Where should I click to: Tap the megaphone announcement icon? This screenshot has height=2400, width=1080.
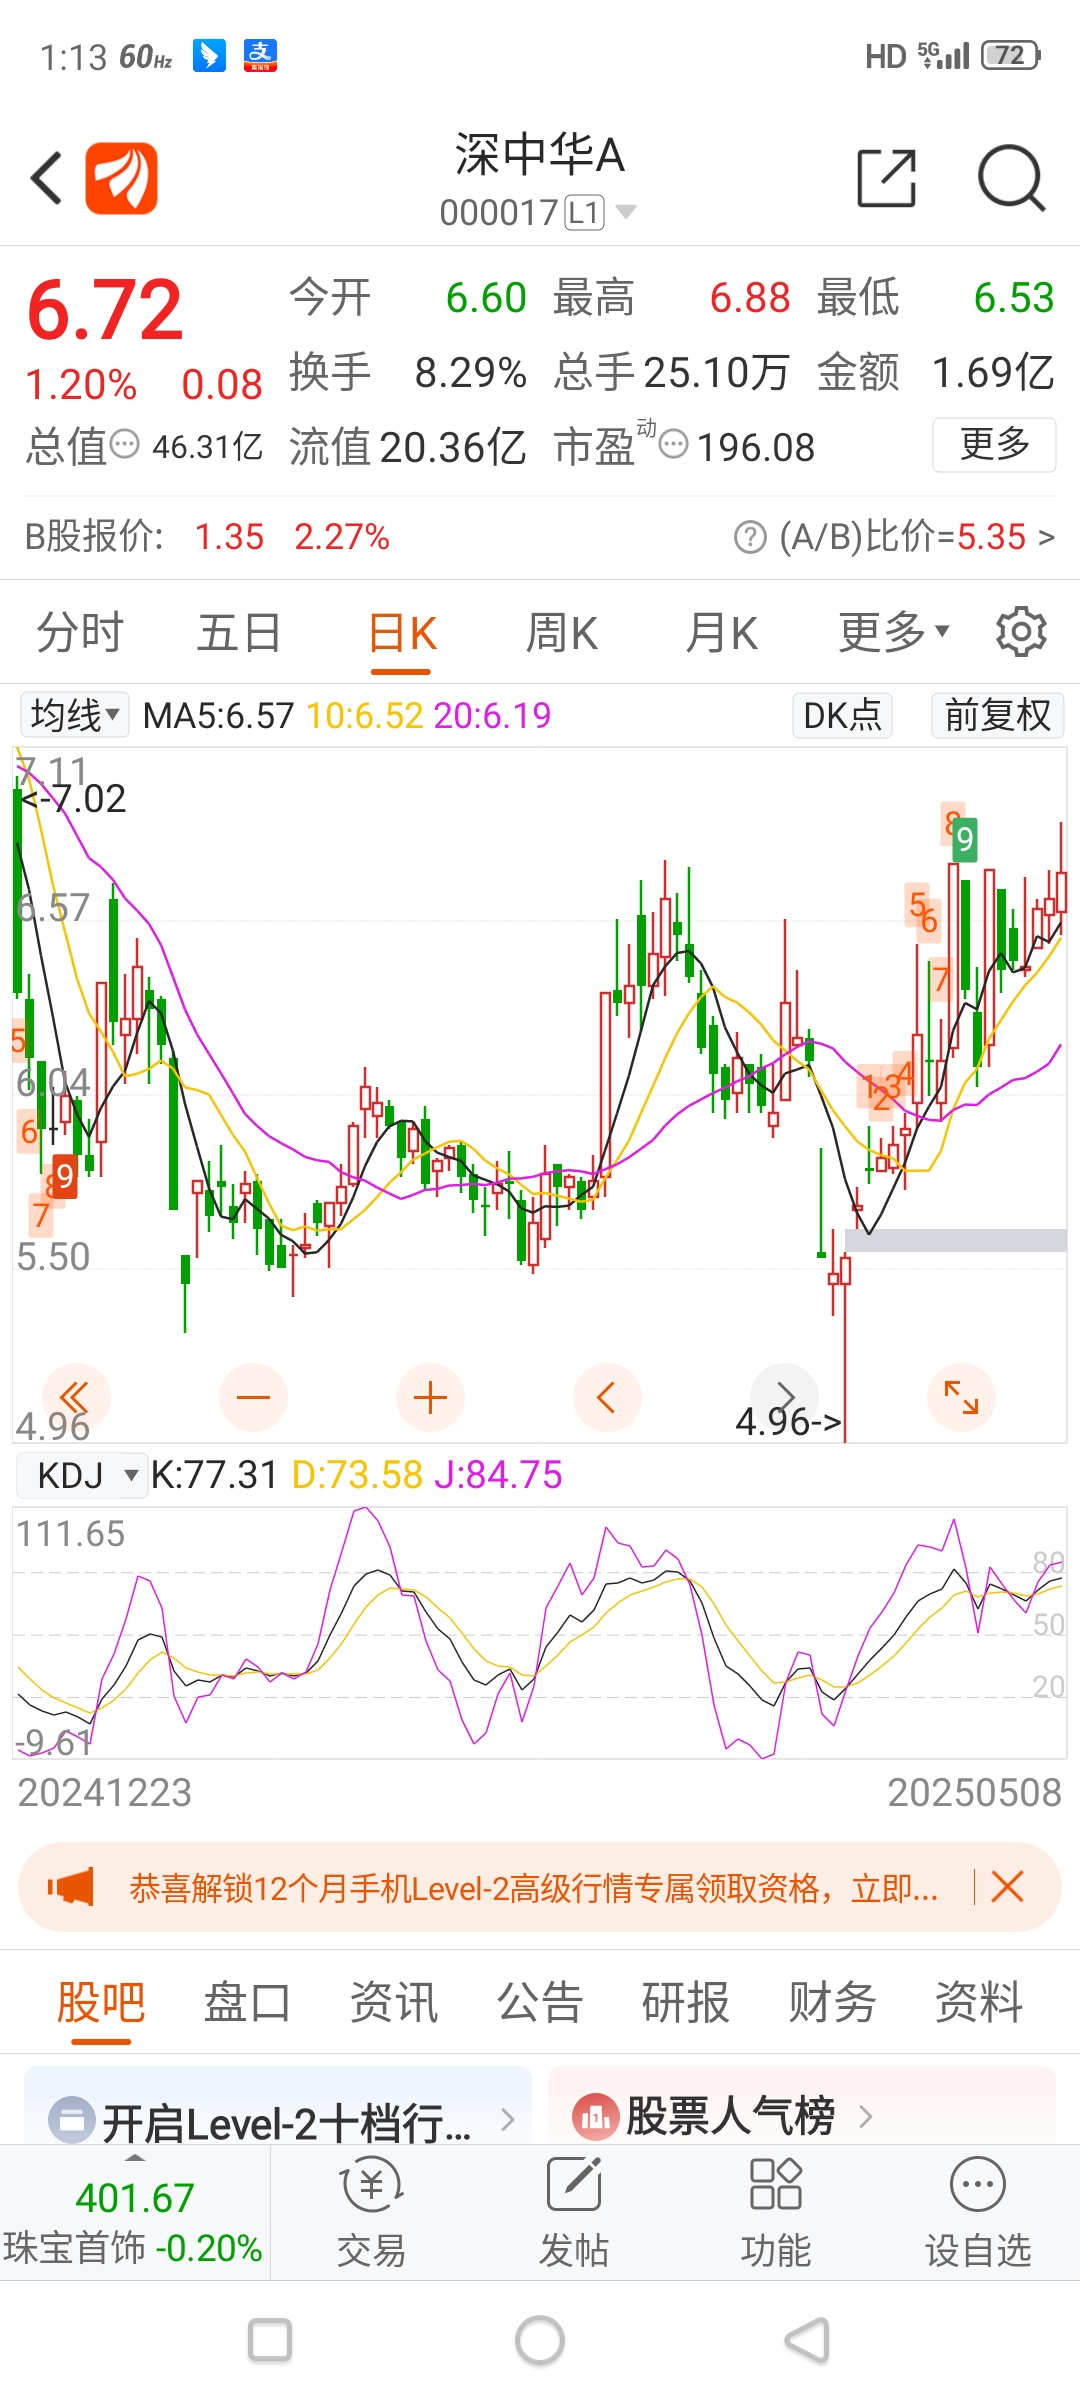(71, 1887)
